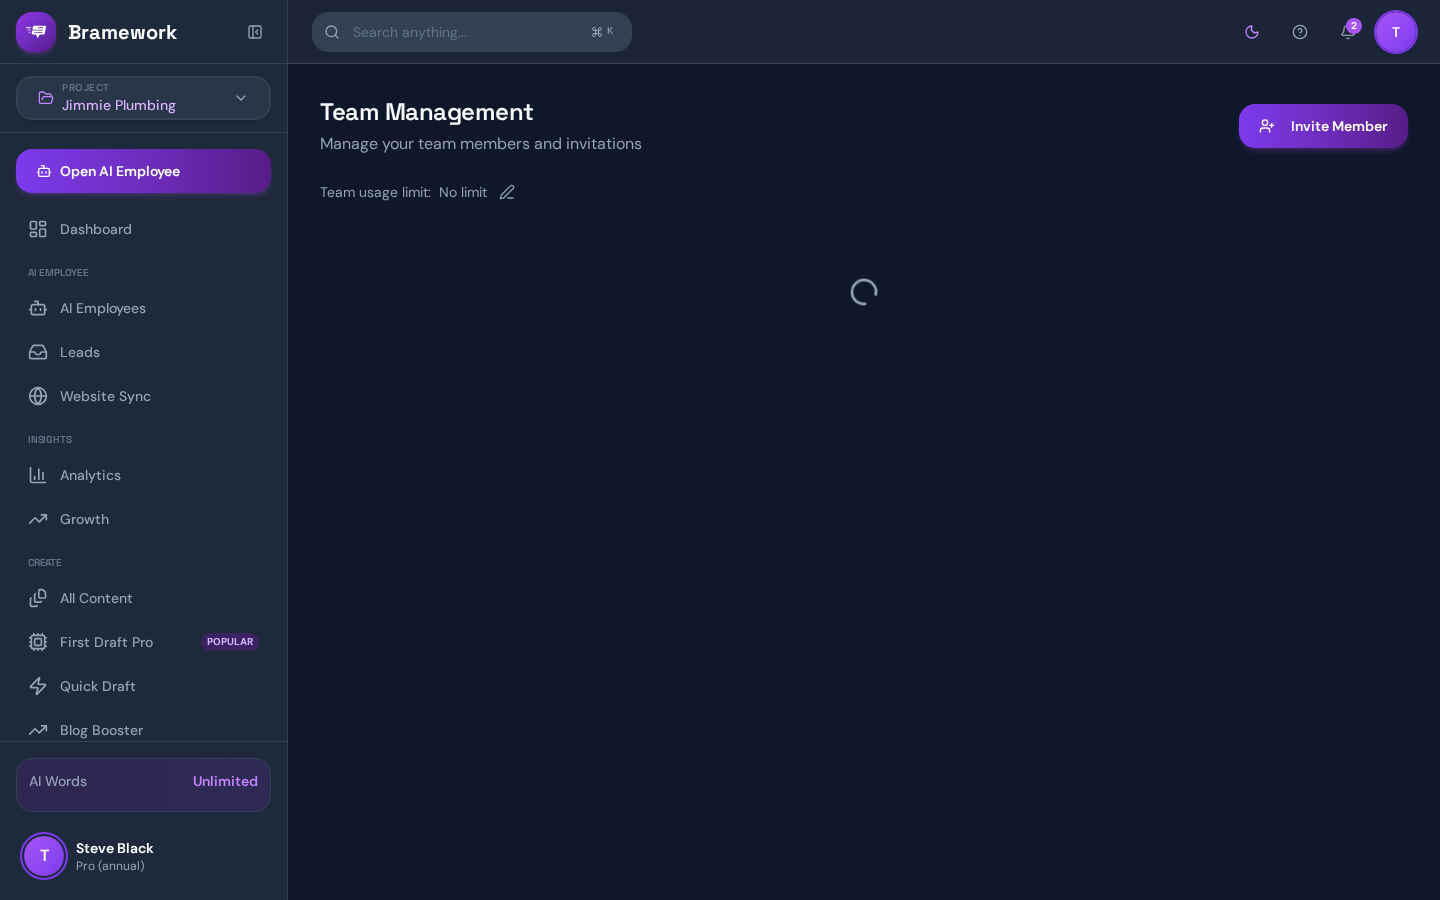Image resolution: width=1440 pixels, height=900 pixels.
Task: Click the add-user icon in Invite Member
Action: click(x=1267, y=126)
